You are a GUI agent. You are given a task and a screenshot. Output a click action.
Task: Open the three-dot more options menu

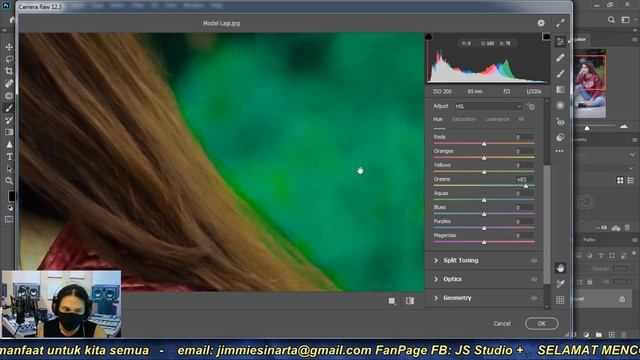coord(560,151)
